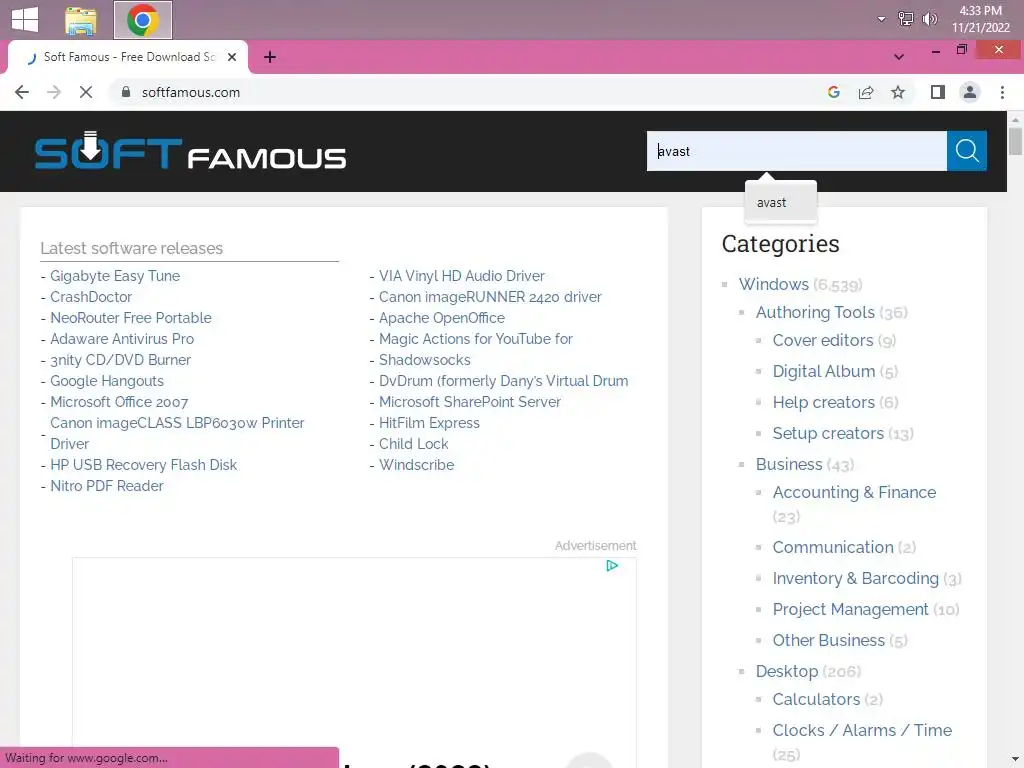Image resolution: width=1024 pixels, height=768 pixels.
Task: Open the Windows Start menu
Action: [25, 19]
